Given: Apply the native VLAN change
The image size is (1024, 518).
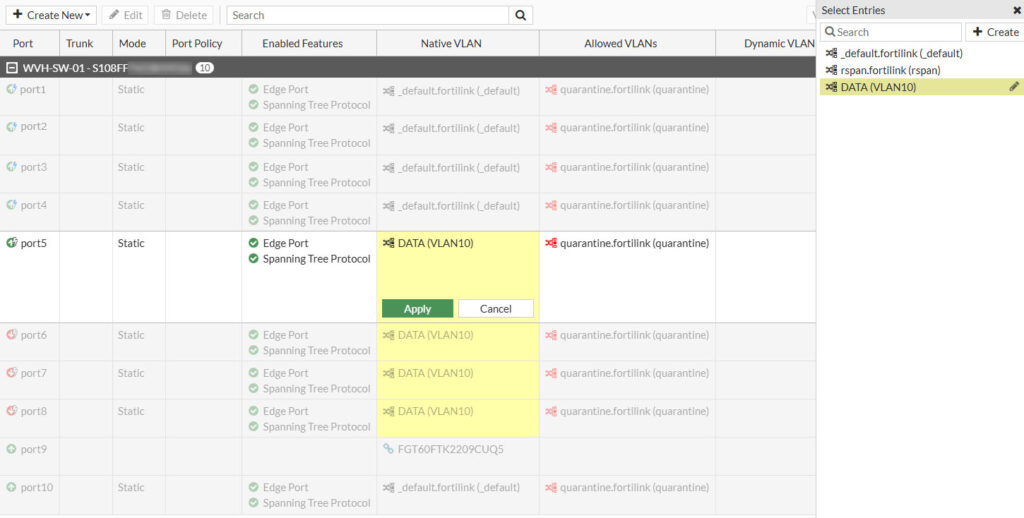Looking at the screenshot, I should 417,309.
